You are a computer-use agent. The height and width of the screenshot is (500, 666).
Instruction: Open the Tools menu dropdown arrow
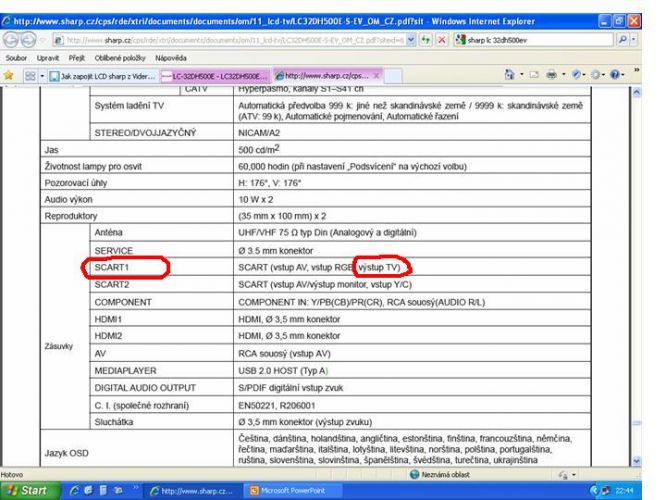[603, 75]
